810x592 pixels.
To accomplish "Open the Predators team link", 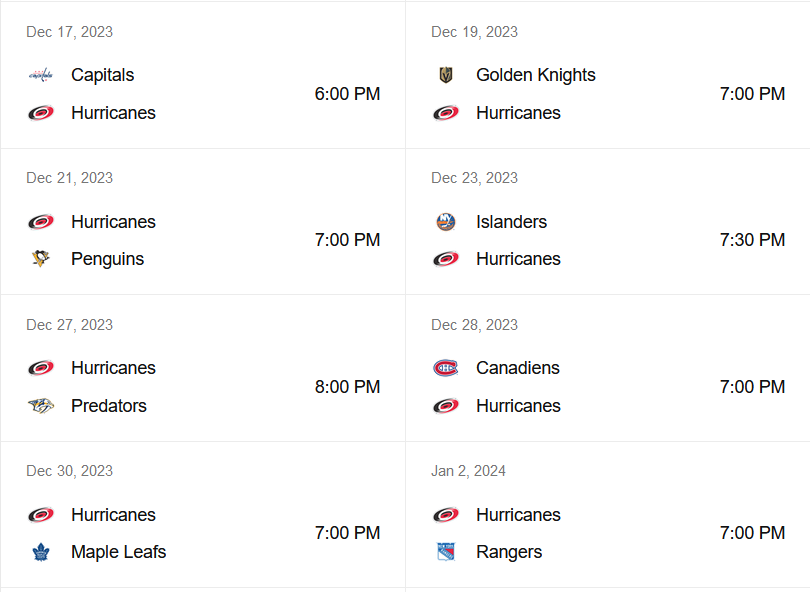I will pos(109,406).
